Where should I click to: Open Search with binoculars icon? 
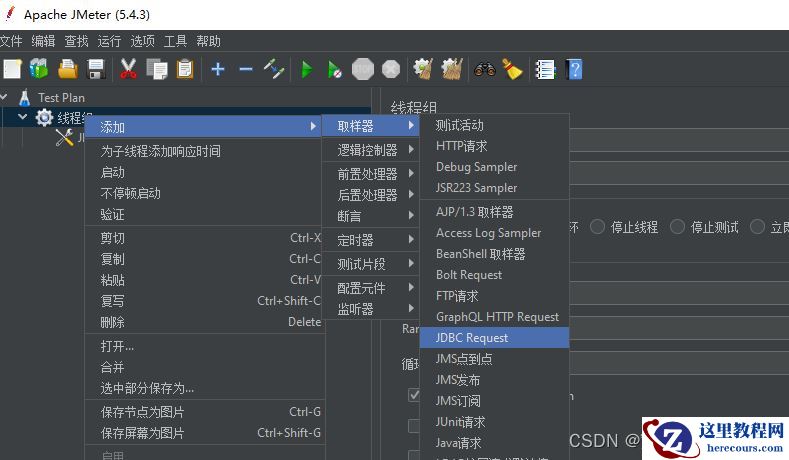[x=485, y=69]
